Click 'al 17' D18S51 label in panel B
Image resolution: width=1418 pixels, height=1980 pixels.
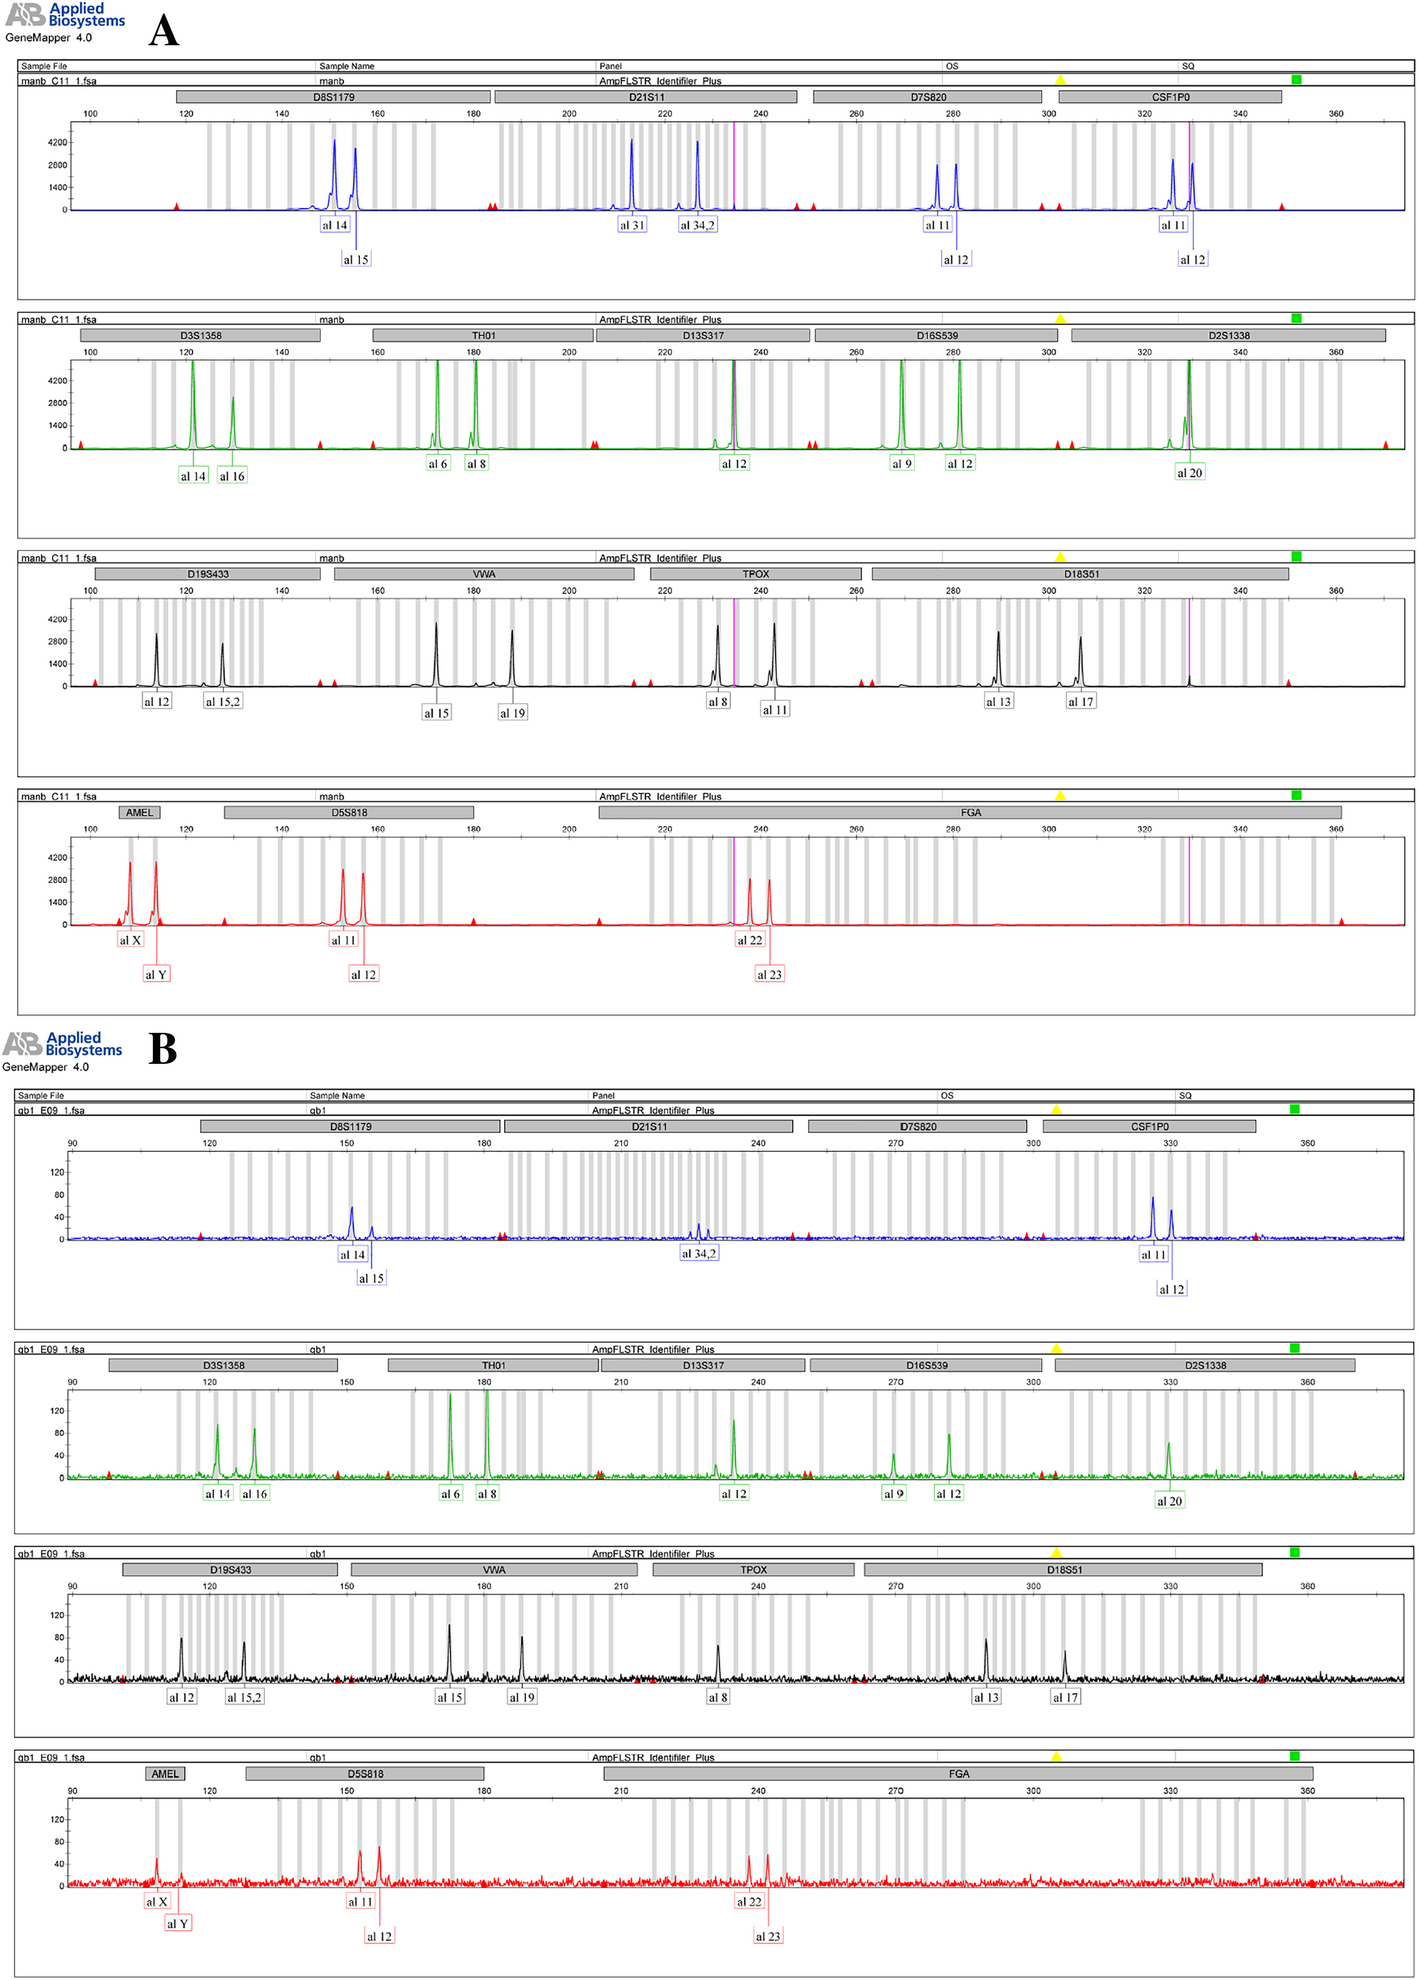1065,1697
